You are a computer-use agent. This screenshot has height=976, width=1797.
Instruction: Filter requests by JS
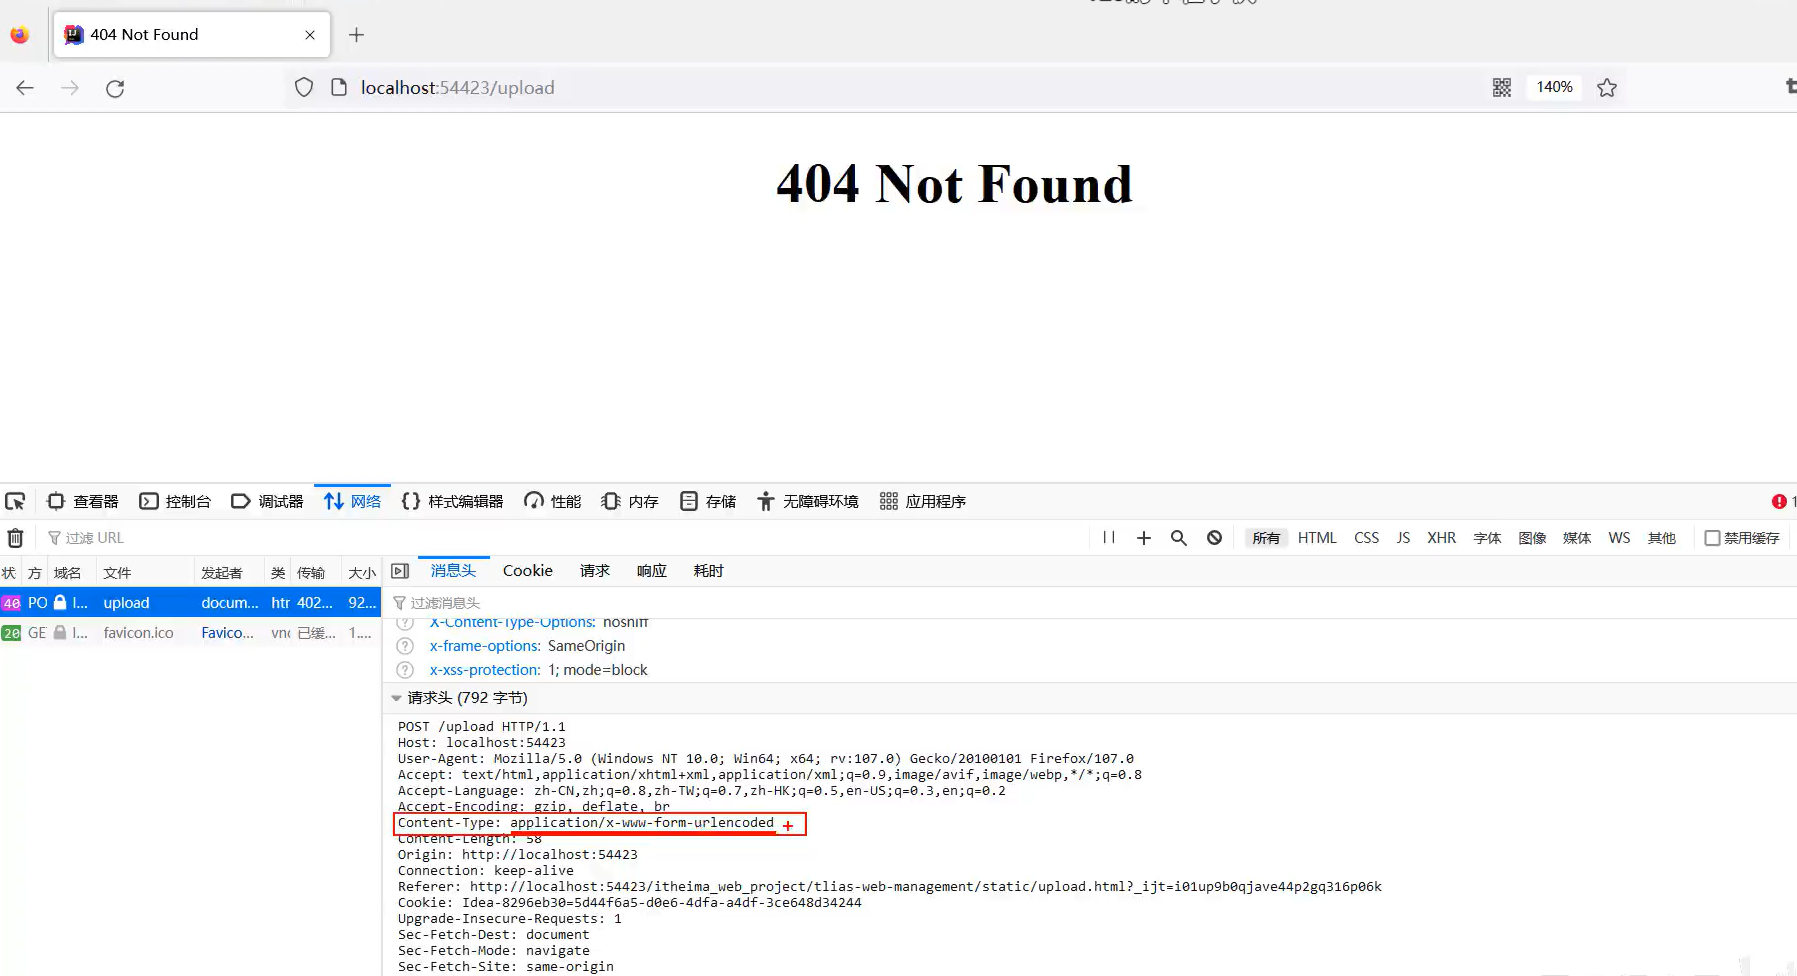click(1403, 538)
